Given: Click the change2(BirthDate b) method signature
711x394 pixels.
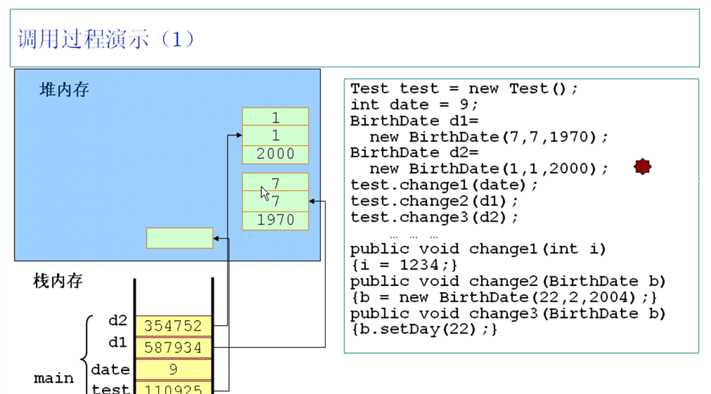Looking at the screenshot, I should point(508,282).
